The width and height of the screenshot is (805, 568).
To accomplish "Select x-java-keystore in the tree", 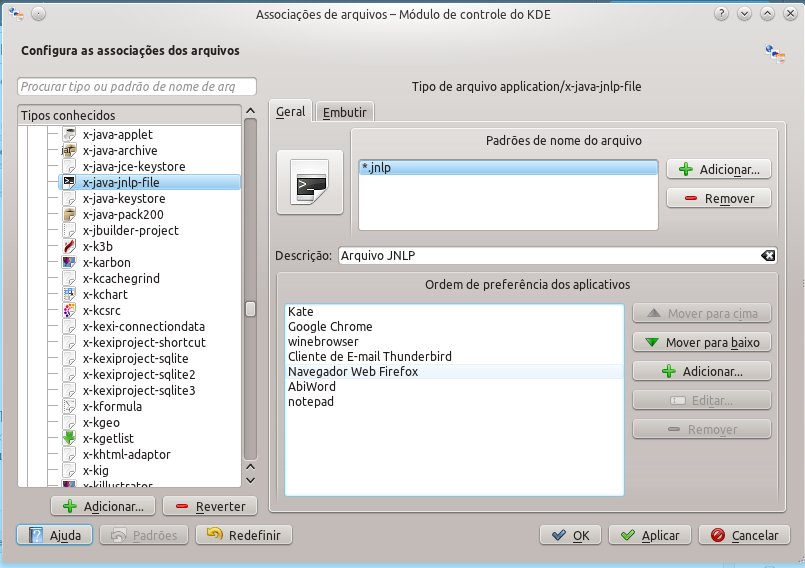I will pyautogui.click(x=124, y=198).
